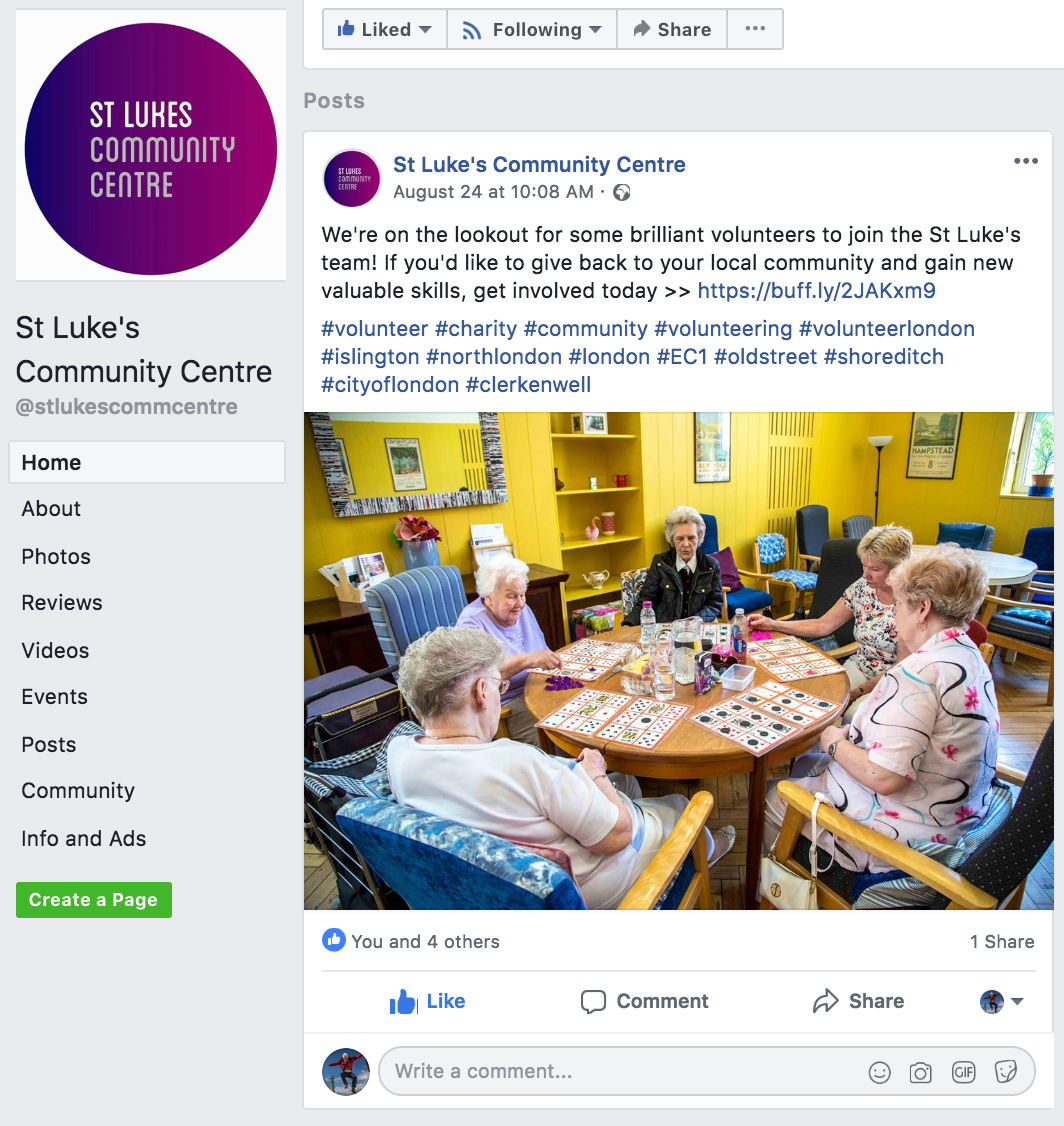Click the post's small page avatar

[x=351, y=178]
